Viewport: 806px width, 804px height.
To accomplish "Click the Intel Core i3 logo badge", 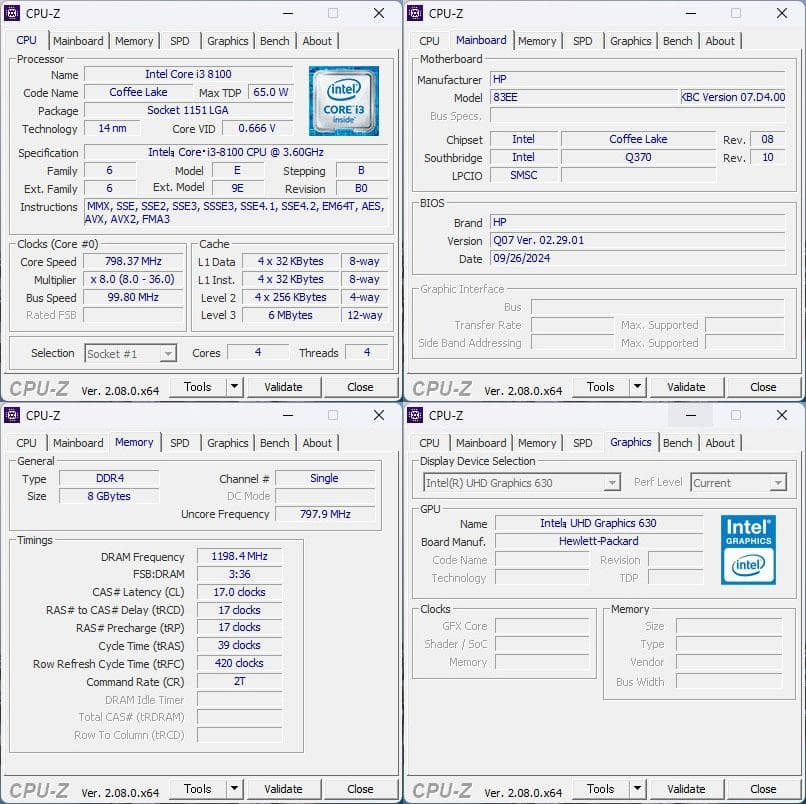I will [345, 102].
